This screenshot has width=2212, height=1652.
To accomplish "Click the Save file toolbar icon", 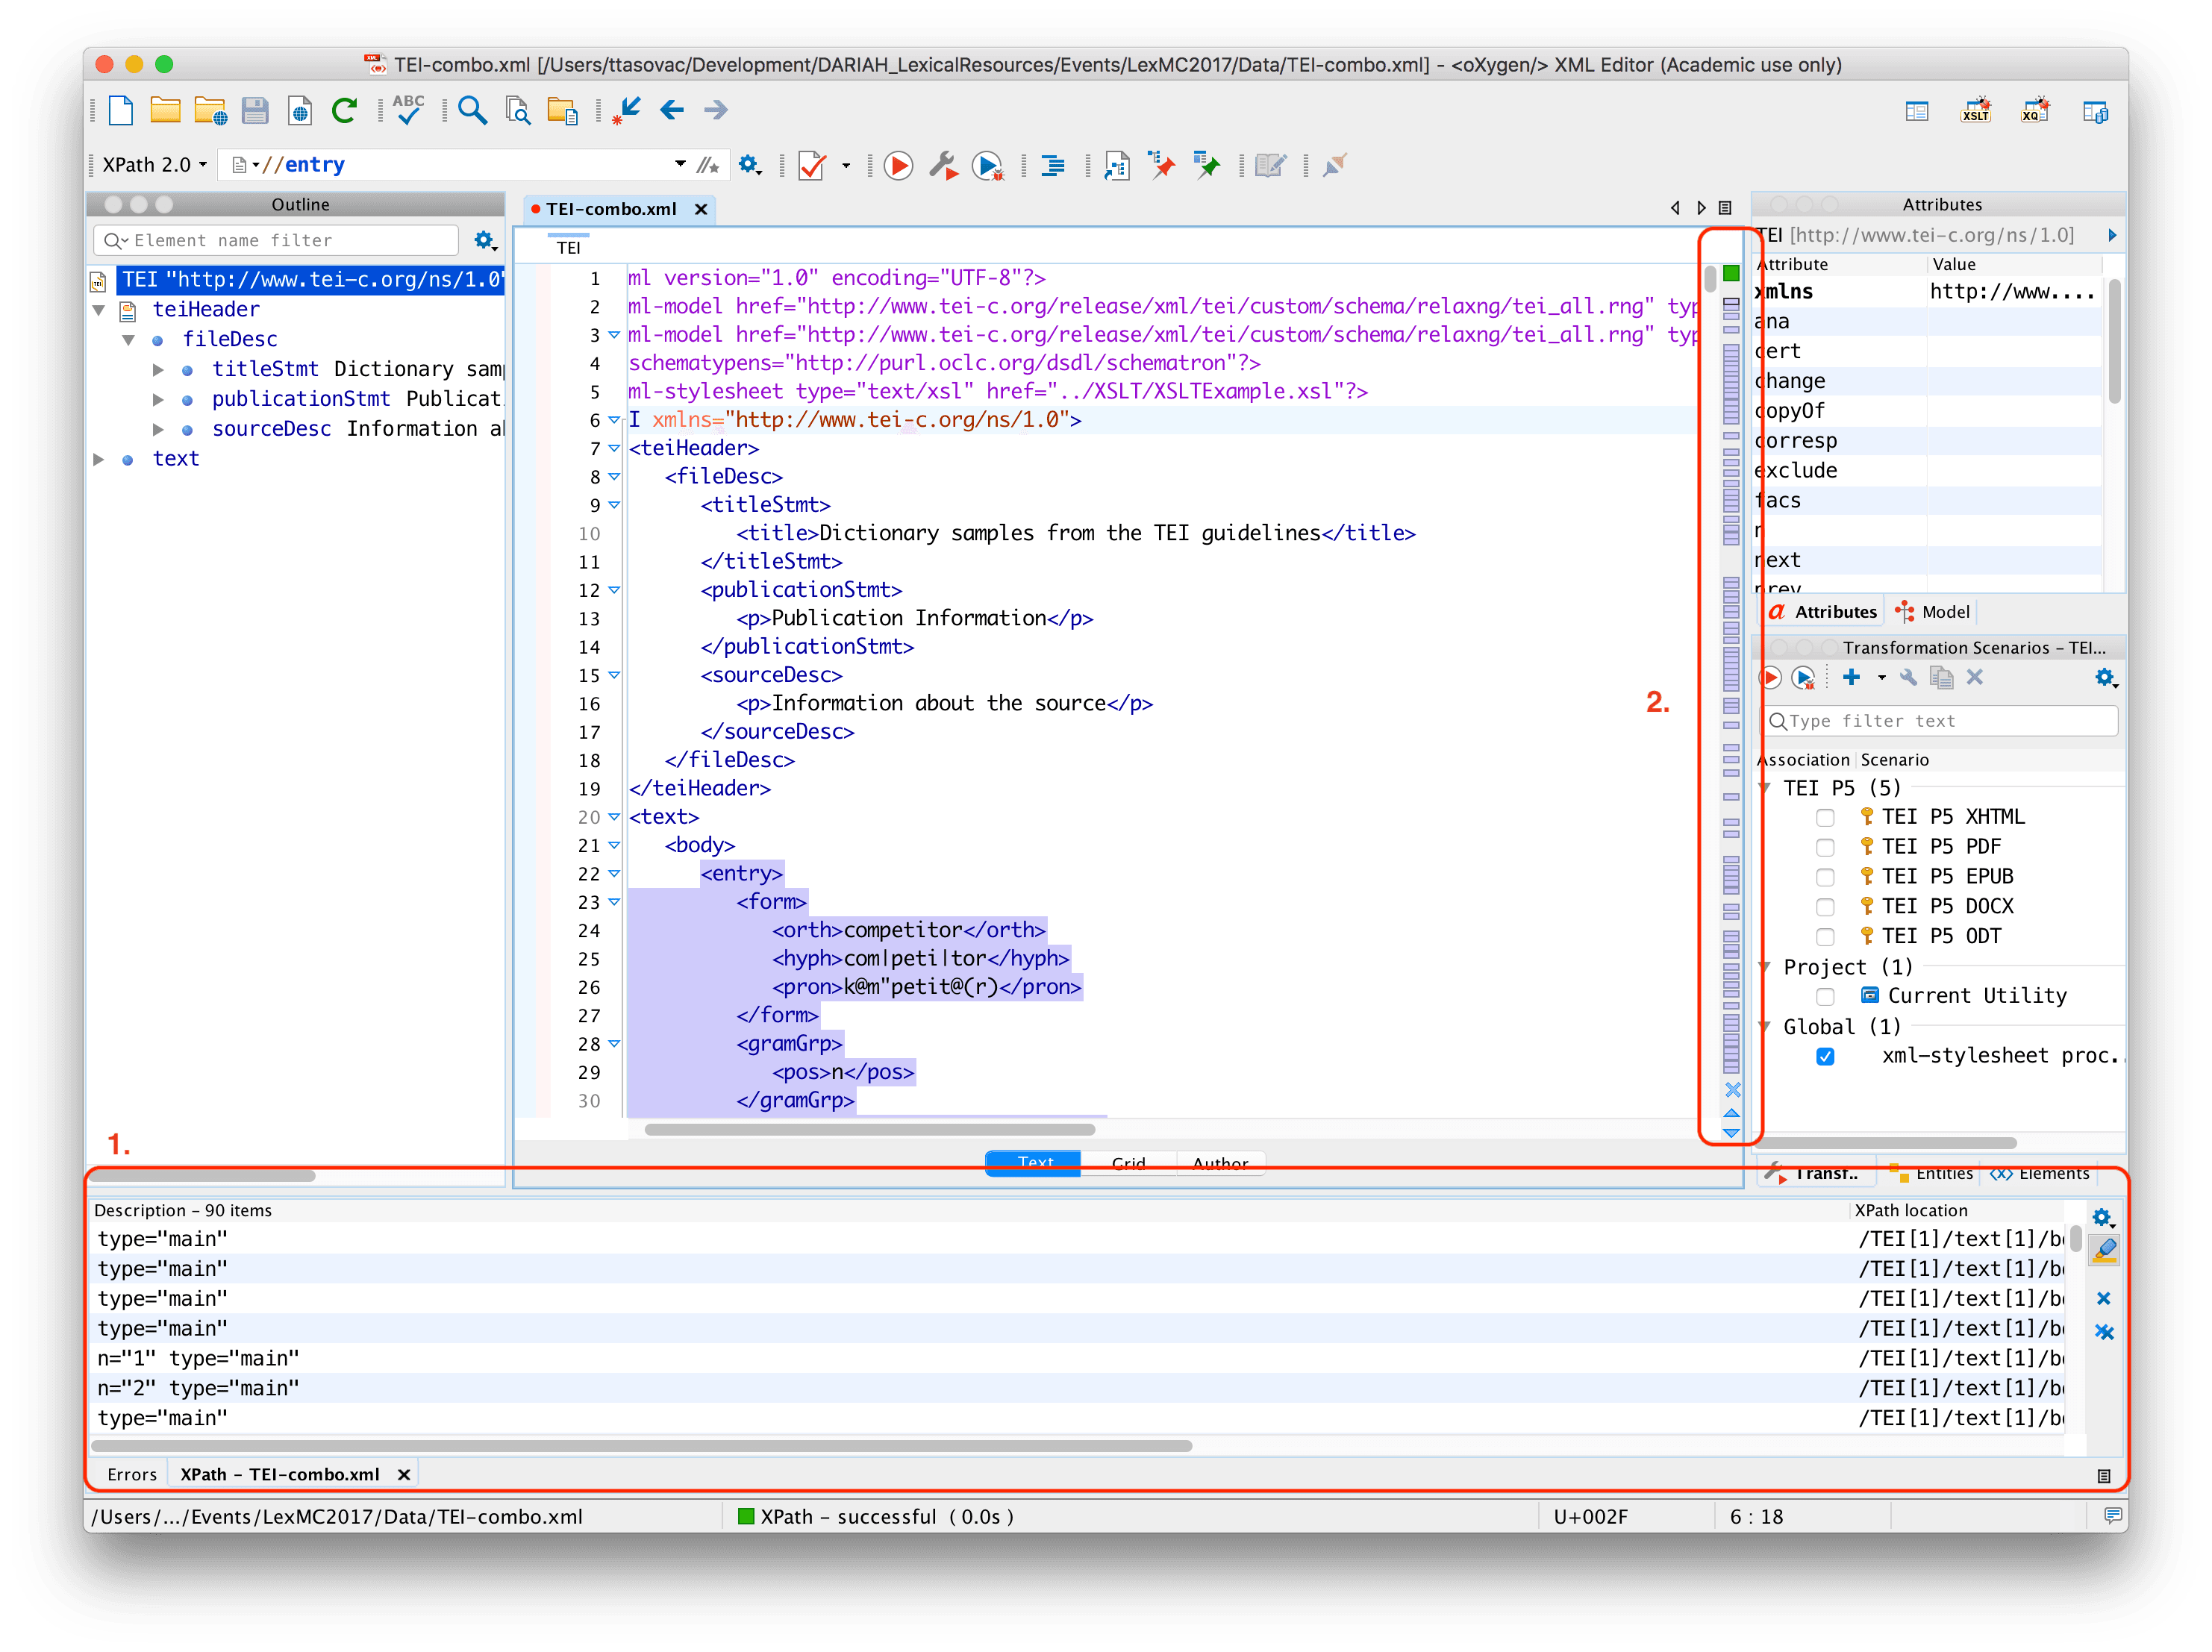I will pyautogui.click(x=255, y=110).
